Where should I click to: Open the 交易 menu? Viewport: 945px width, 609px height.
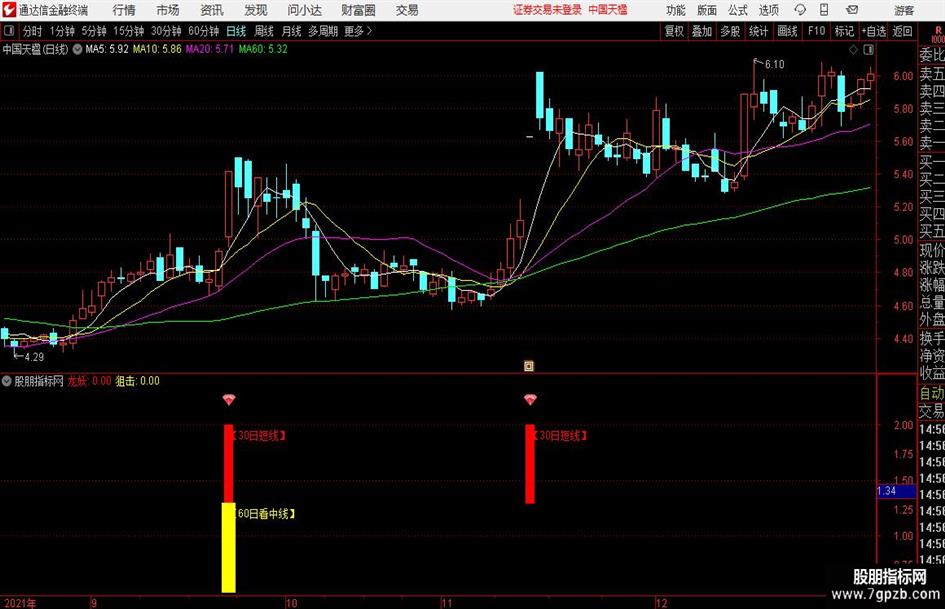pos(407,10)
